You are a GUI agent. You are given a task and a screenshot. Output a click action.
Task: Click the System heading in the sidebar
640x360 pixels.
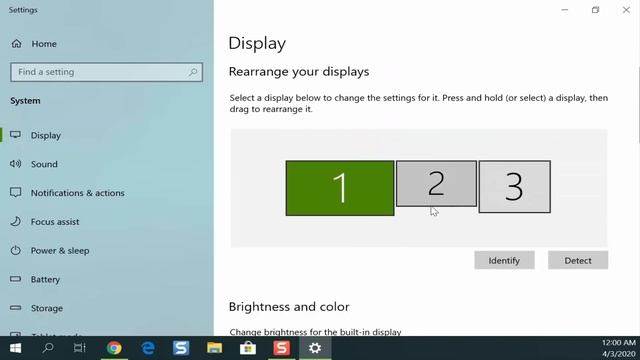click(25, 101)
